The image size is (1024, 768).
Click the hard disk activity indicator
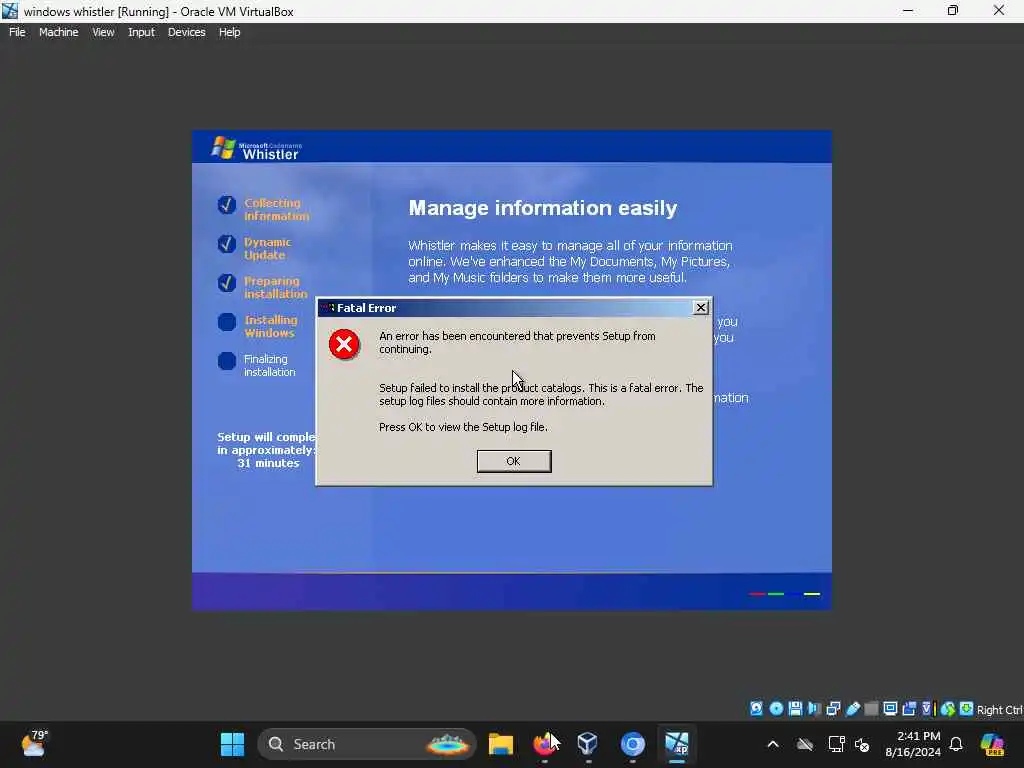(x=756, y=709)
